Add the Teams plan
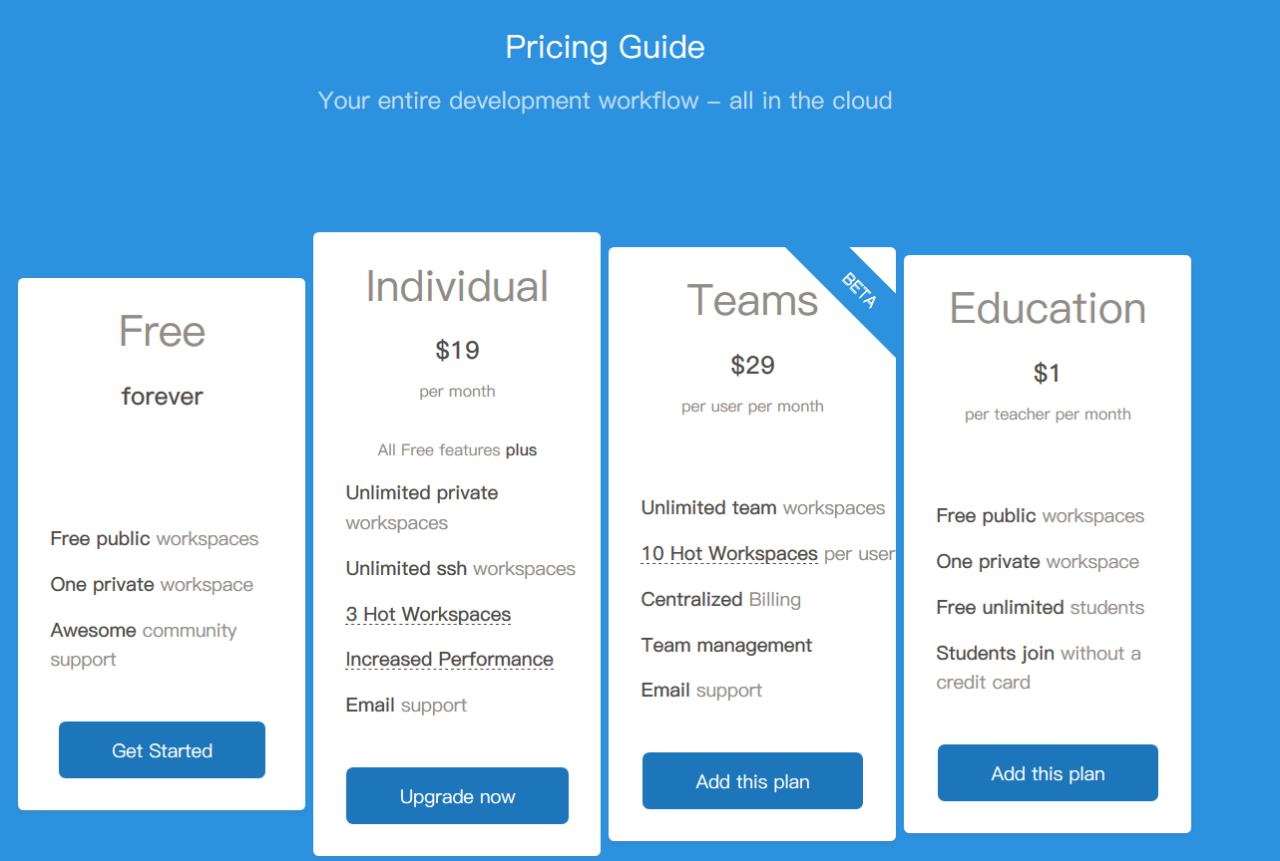Viewport: 1280px width, 861px height. 752,781
